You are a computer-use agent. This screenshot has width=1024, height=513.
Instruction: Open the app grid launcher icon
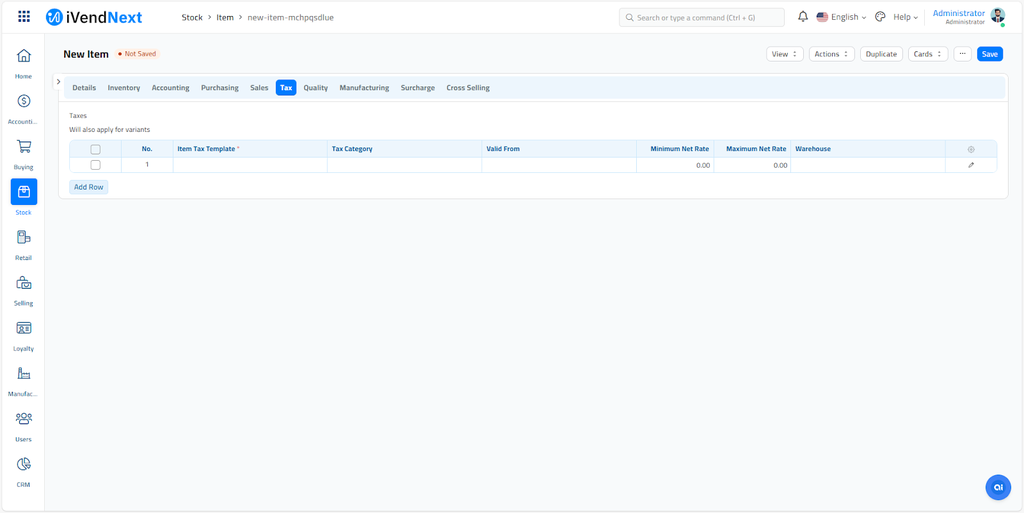[24, 17]
